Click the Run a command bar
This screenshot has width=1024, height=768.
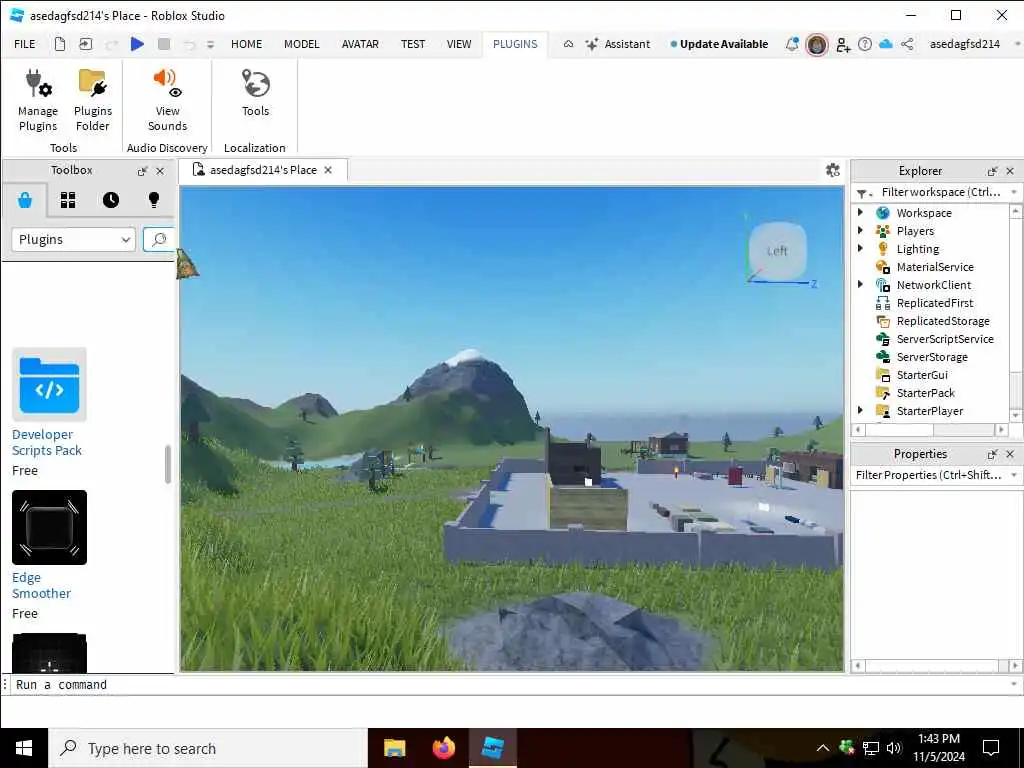click(511, 684)
